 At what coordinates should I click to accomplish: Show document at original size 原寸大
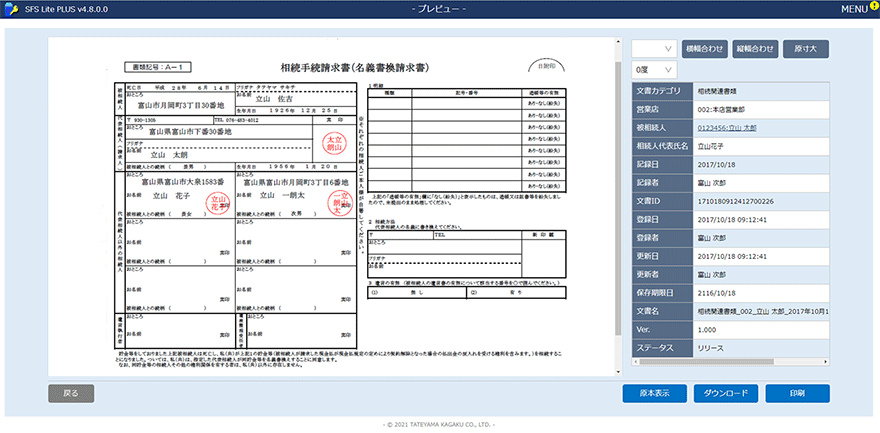[x=805, y=48]
